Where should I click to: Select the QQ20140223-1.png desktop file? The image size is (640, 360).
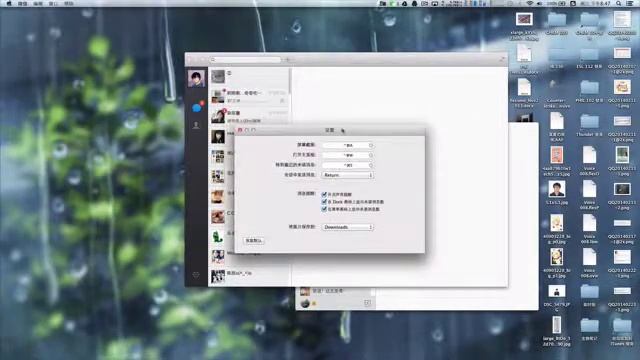pos(622,298)
